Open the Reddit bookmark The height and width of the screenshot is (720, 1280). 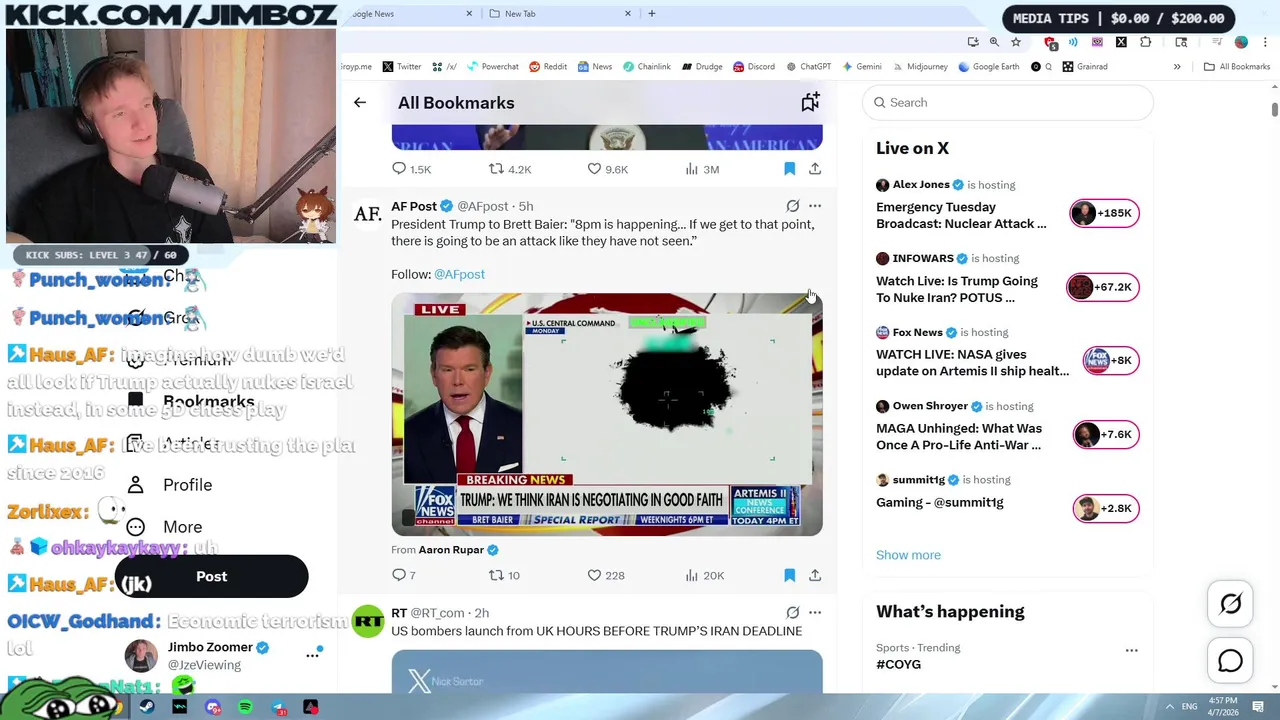point(548,67)
